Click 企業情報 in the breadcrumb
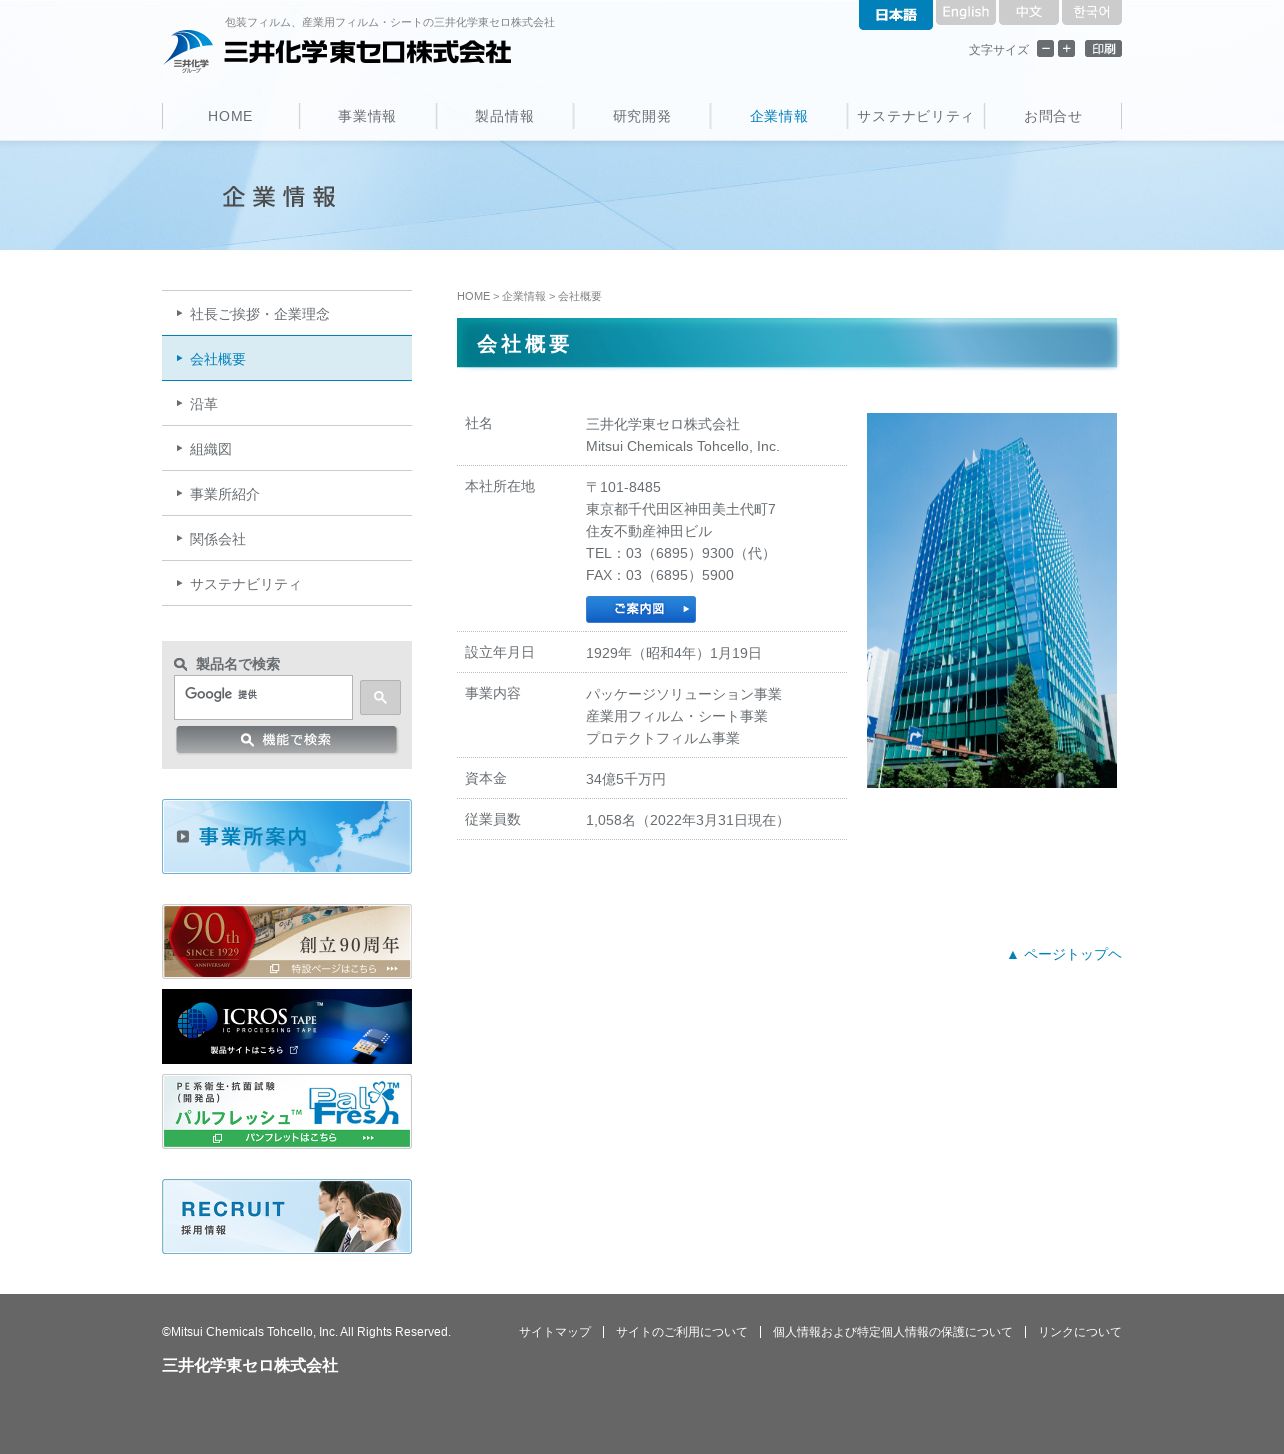Image resolution: width=1284 pixels, height=1454 pixels. (524, 296)
